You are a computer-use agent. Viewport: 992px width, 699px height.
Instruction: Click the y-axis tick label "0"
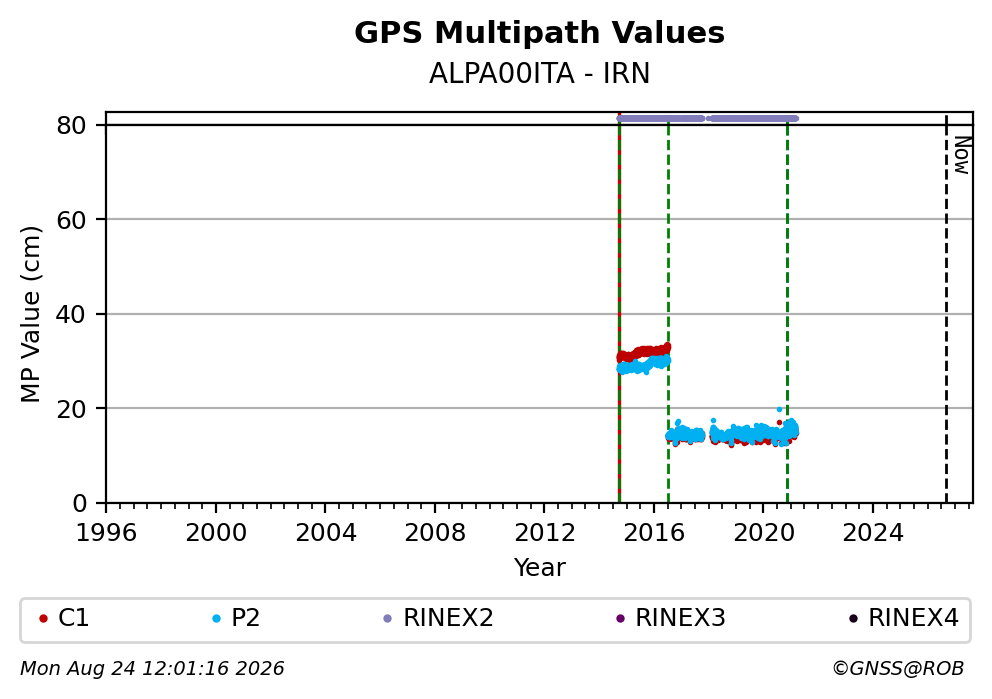coord(79,503)
